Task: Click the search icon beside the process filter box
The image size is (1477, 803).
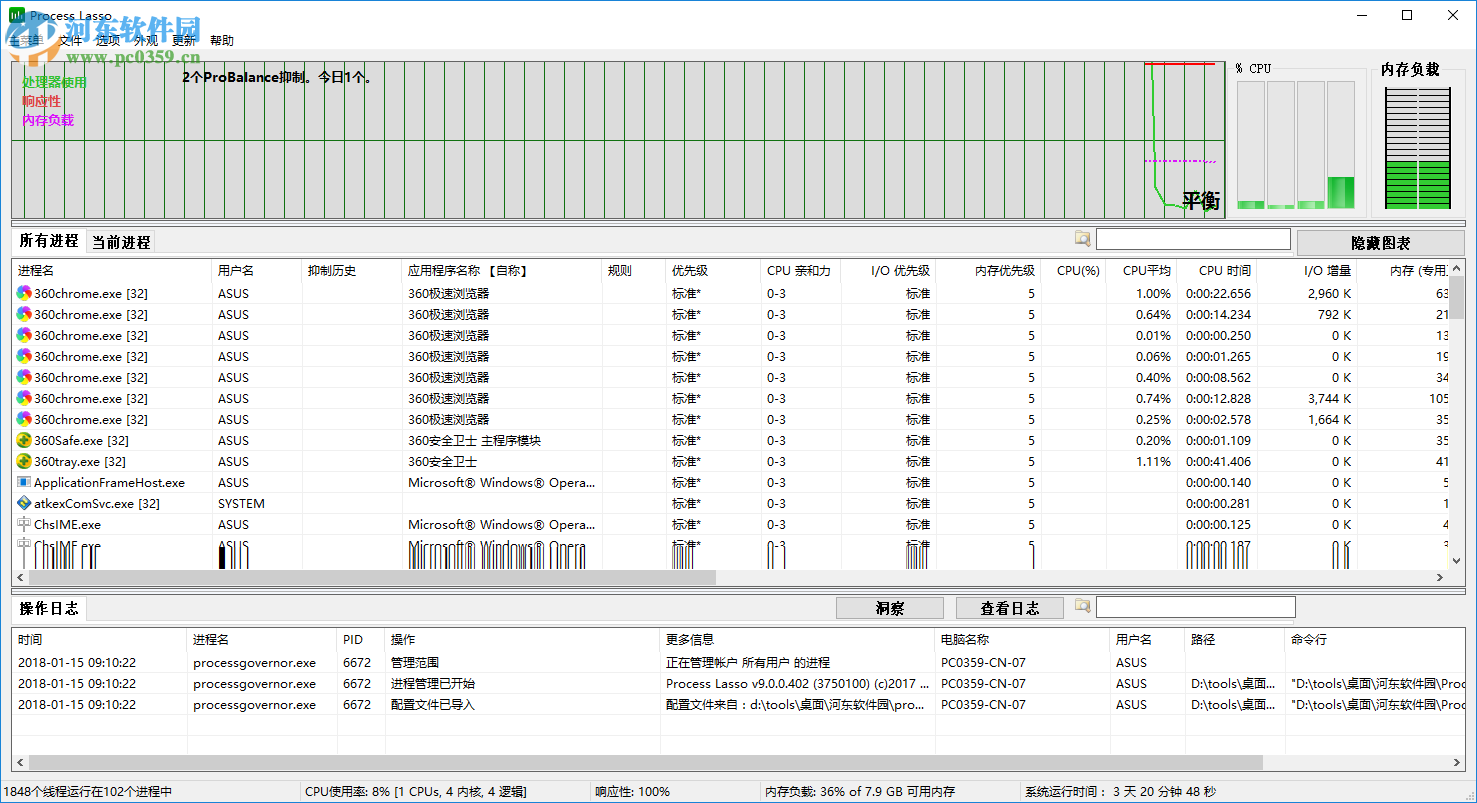Action: (1082, 239)
